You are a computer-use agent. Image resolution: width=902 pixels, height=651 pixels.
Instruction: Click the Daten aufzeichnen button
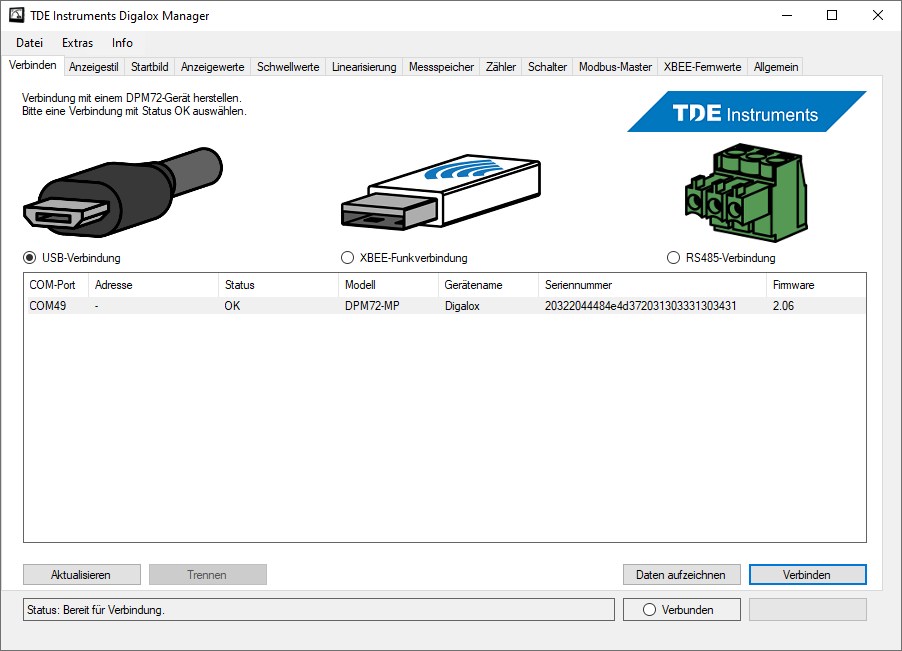coord(682,575)
